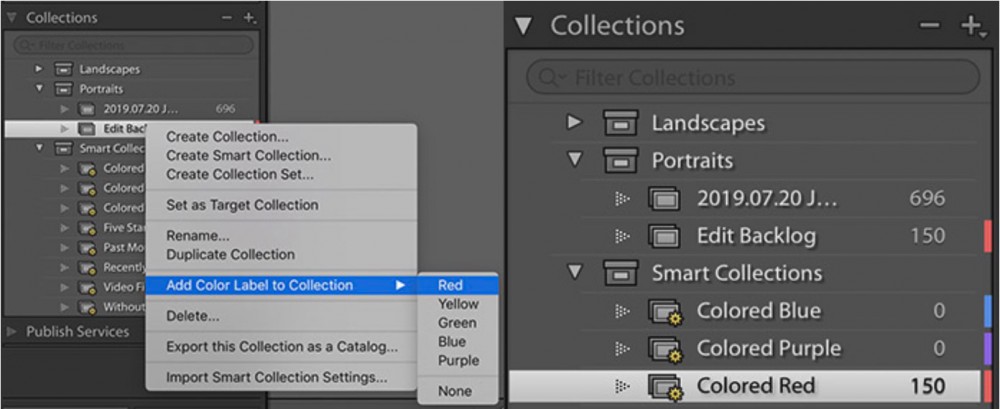Collapse the Portraits set in the large panel
The width and height of the screenshot is (1000, 409).
tap(575, 160)
